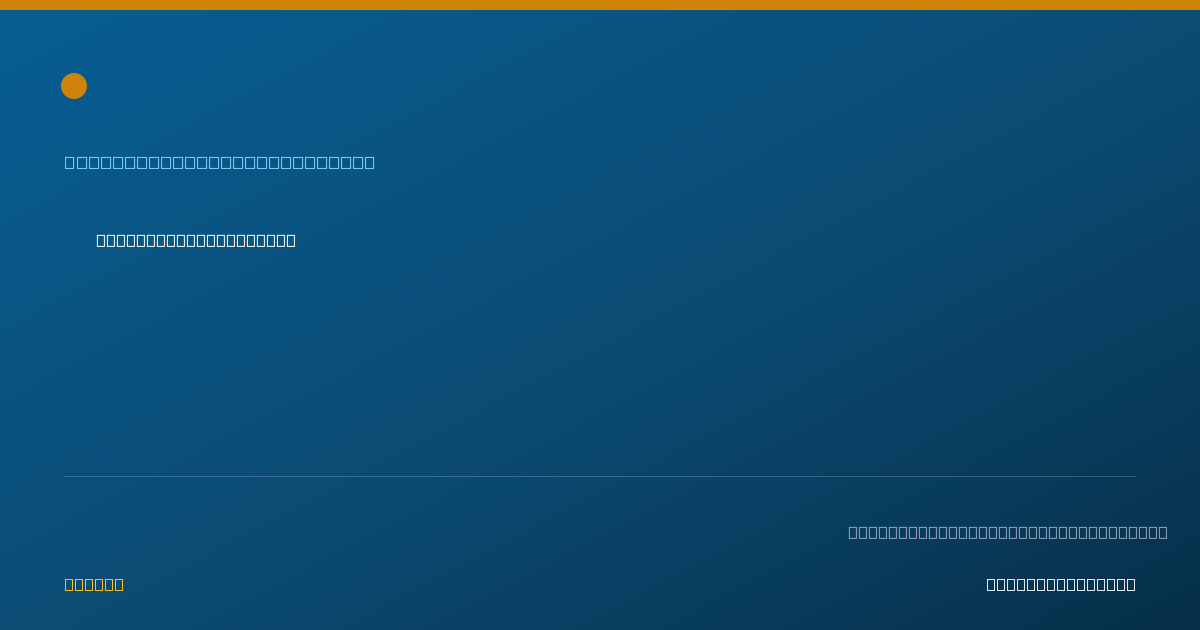The width and height of the screenshot is (1200, 630).
Task: Click the long gray caption above the footer
Action: click(x=1008, y=532)
